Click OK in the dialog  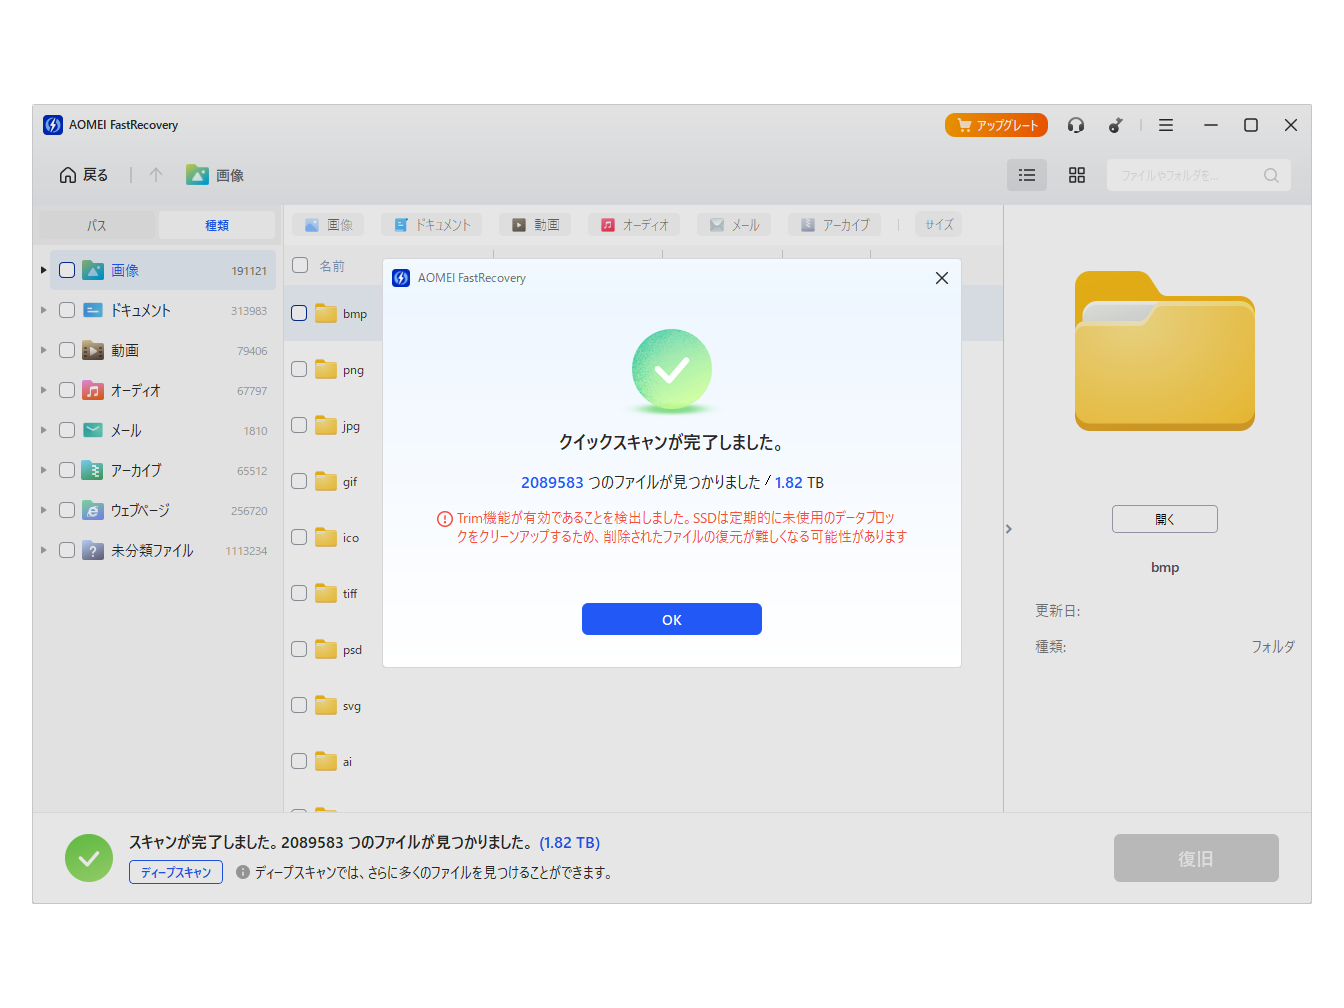672,619
